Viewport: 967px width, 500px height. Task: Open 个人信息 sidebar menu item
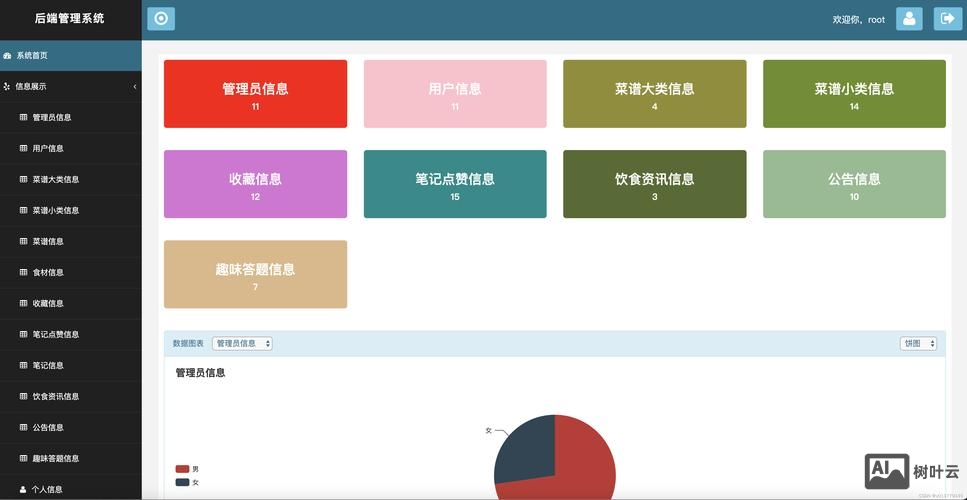pyautogui.click(x=71, y=490)
